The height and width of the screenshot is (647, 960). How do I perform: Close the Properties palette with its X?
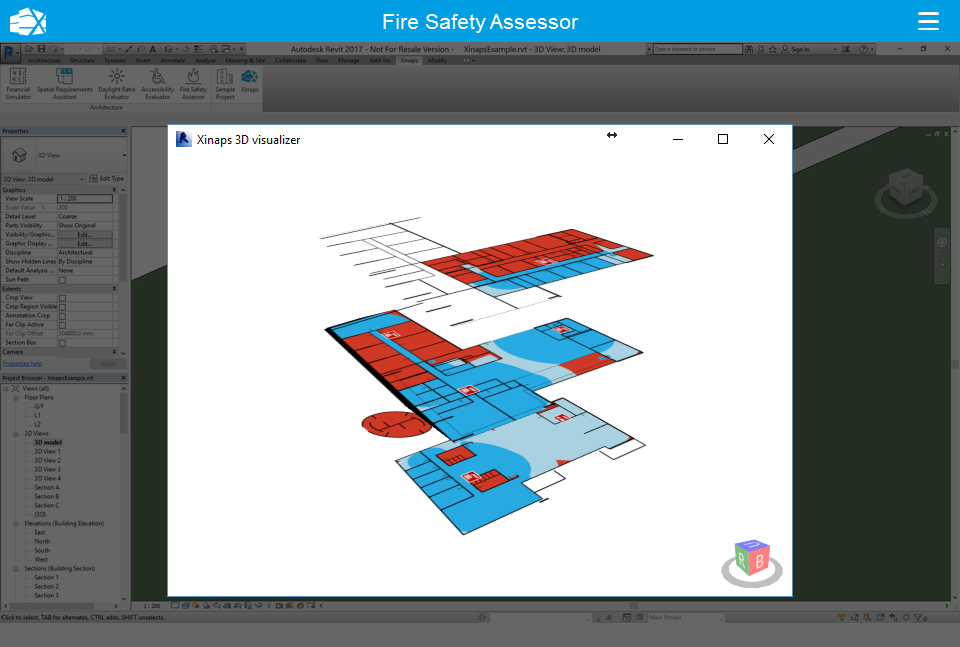click(123, 131)
